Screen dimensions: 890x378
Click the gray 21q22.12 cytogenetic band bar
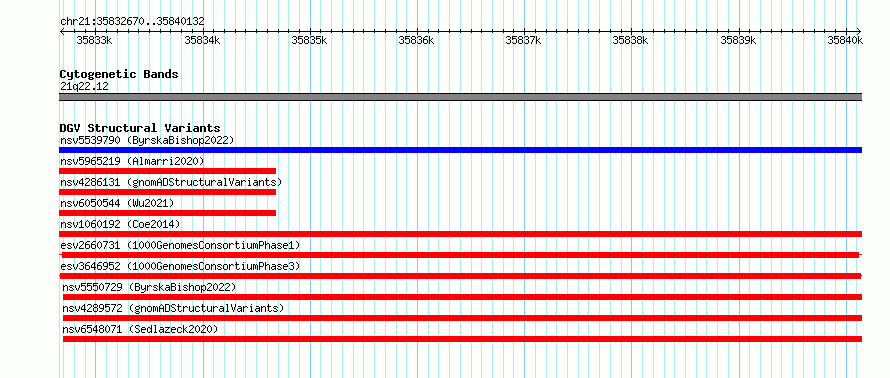tap(460, 97)
